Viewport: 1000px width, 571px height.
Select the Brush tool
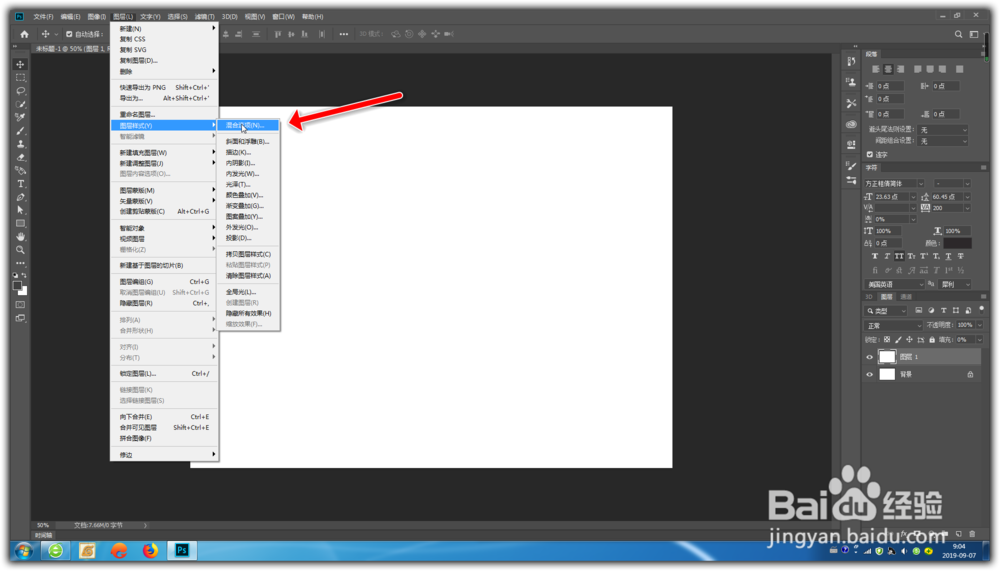pos(20,131)
